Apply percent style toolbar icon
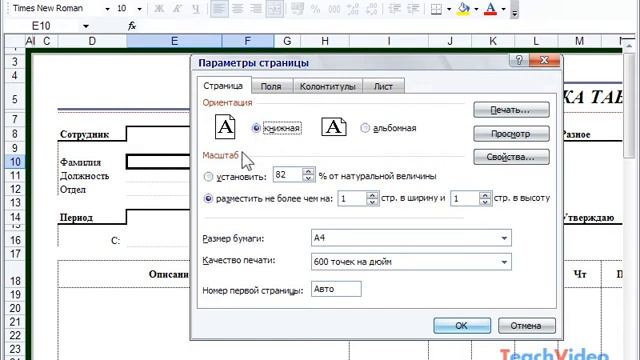This screenshot has height=360, width=640. tap(316, 9)
